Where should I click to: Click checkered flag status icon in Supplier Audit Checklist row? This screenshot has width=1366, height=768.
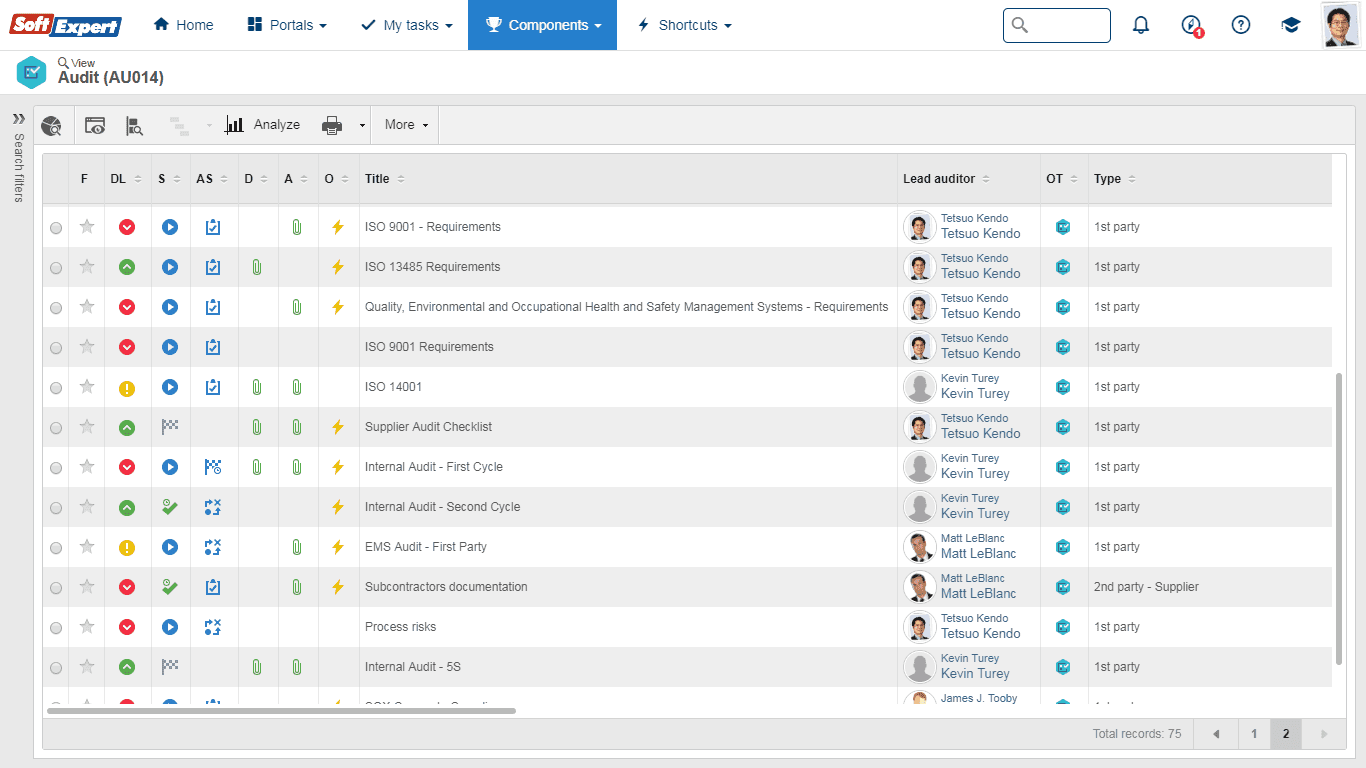pyautogui.click(x=170, y=427)
